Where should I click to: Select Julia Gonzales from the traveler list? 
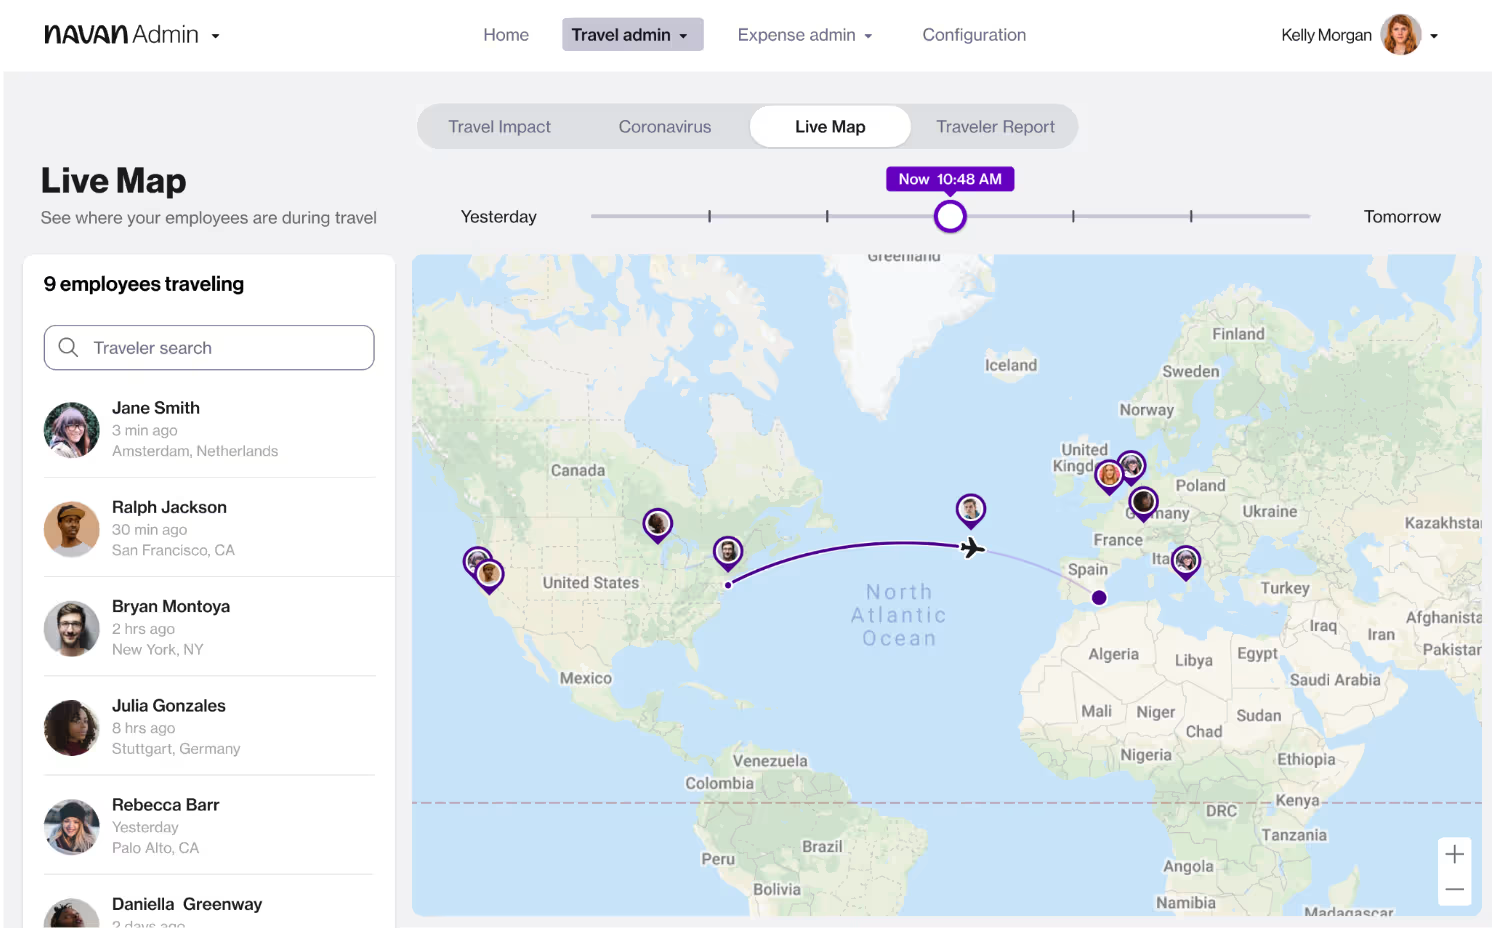(208, 726)
